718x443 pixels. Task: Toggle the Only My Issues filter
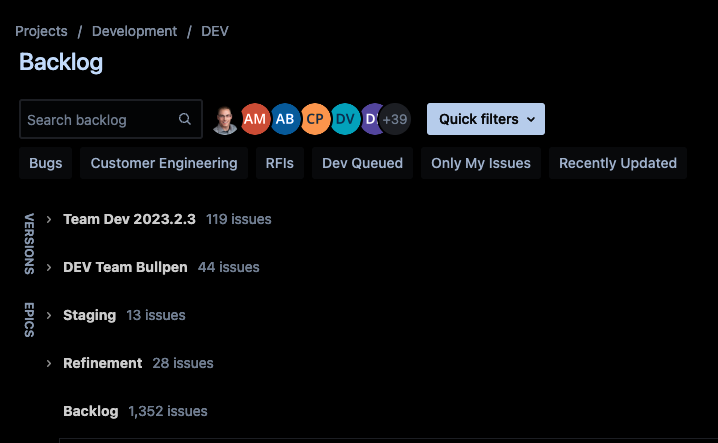pyautogui.click(x=481, y=163)
